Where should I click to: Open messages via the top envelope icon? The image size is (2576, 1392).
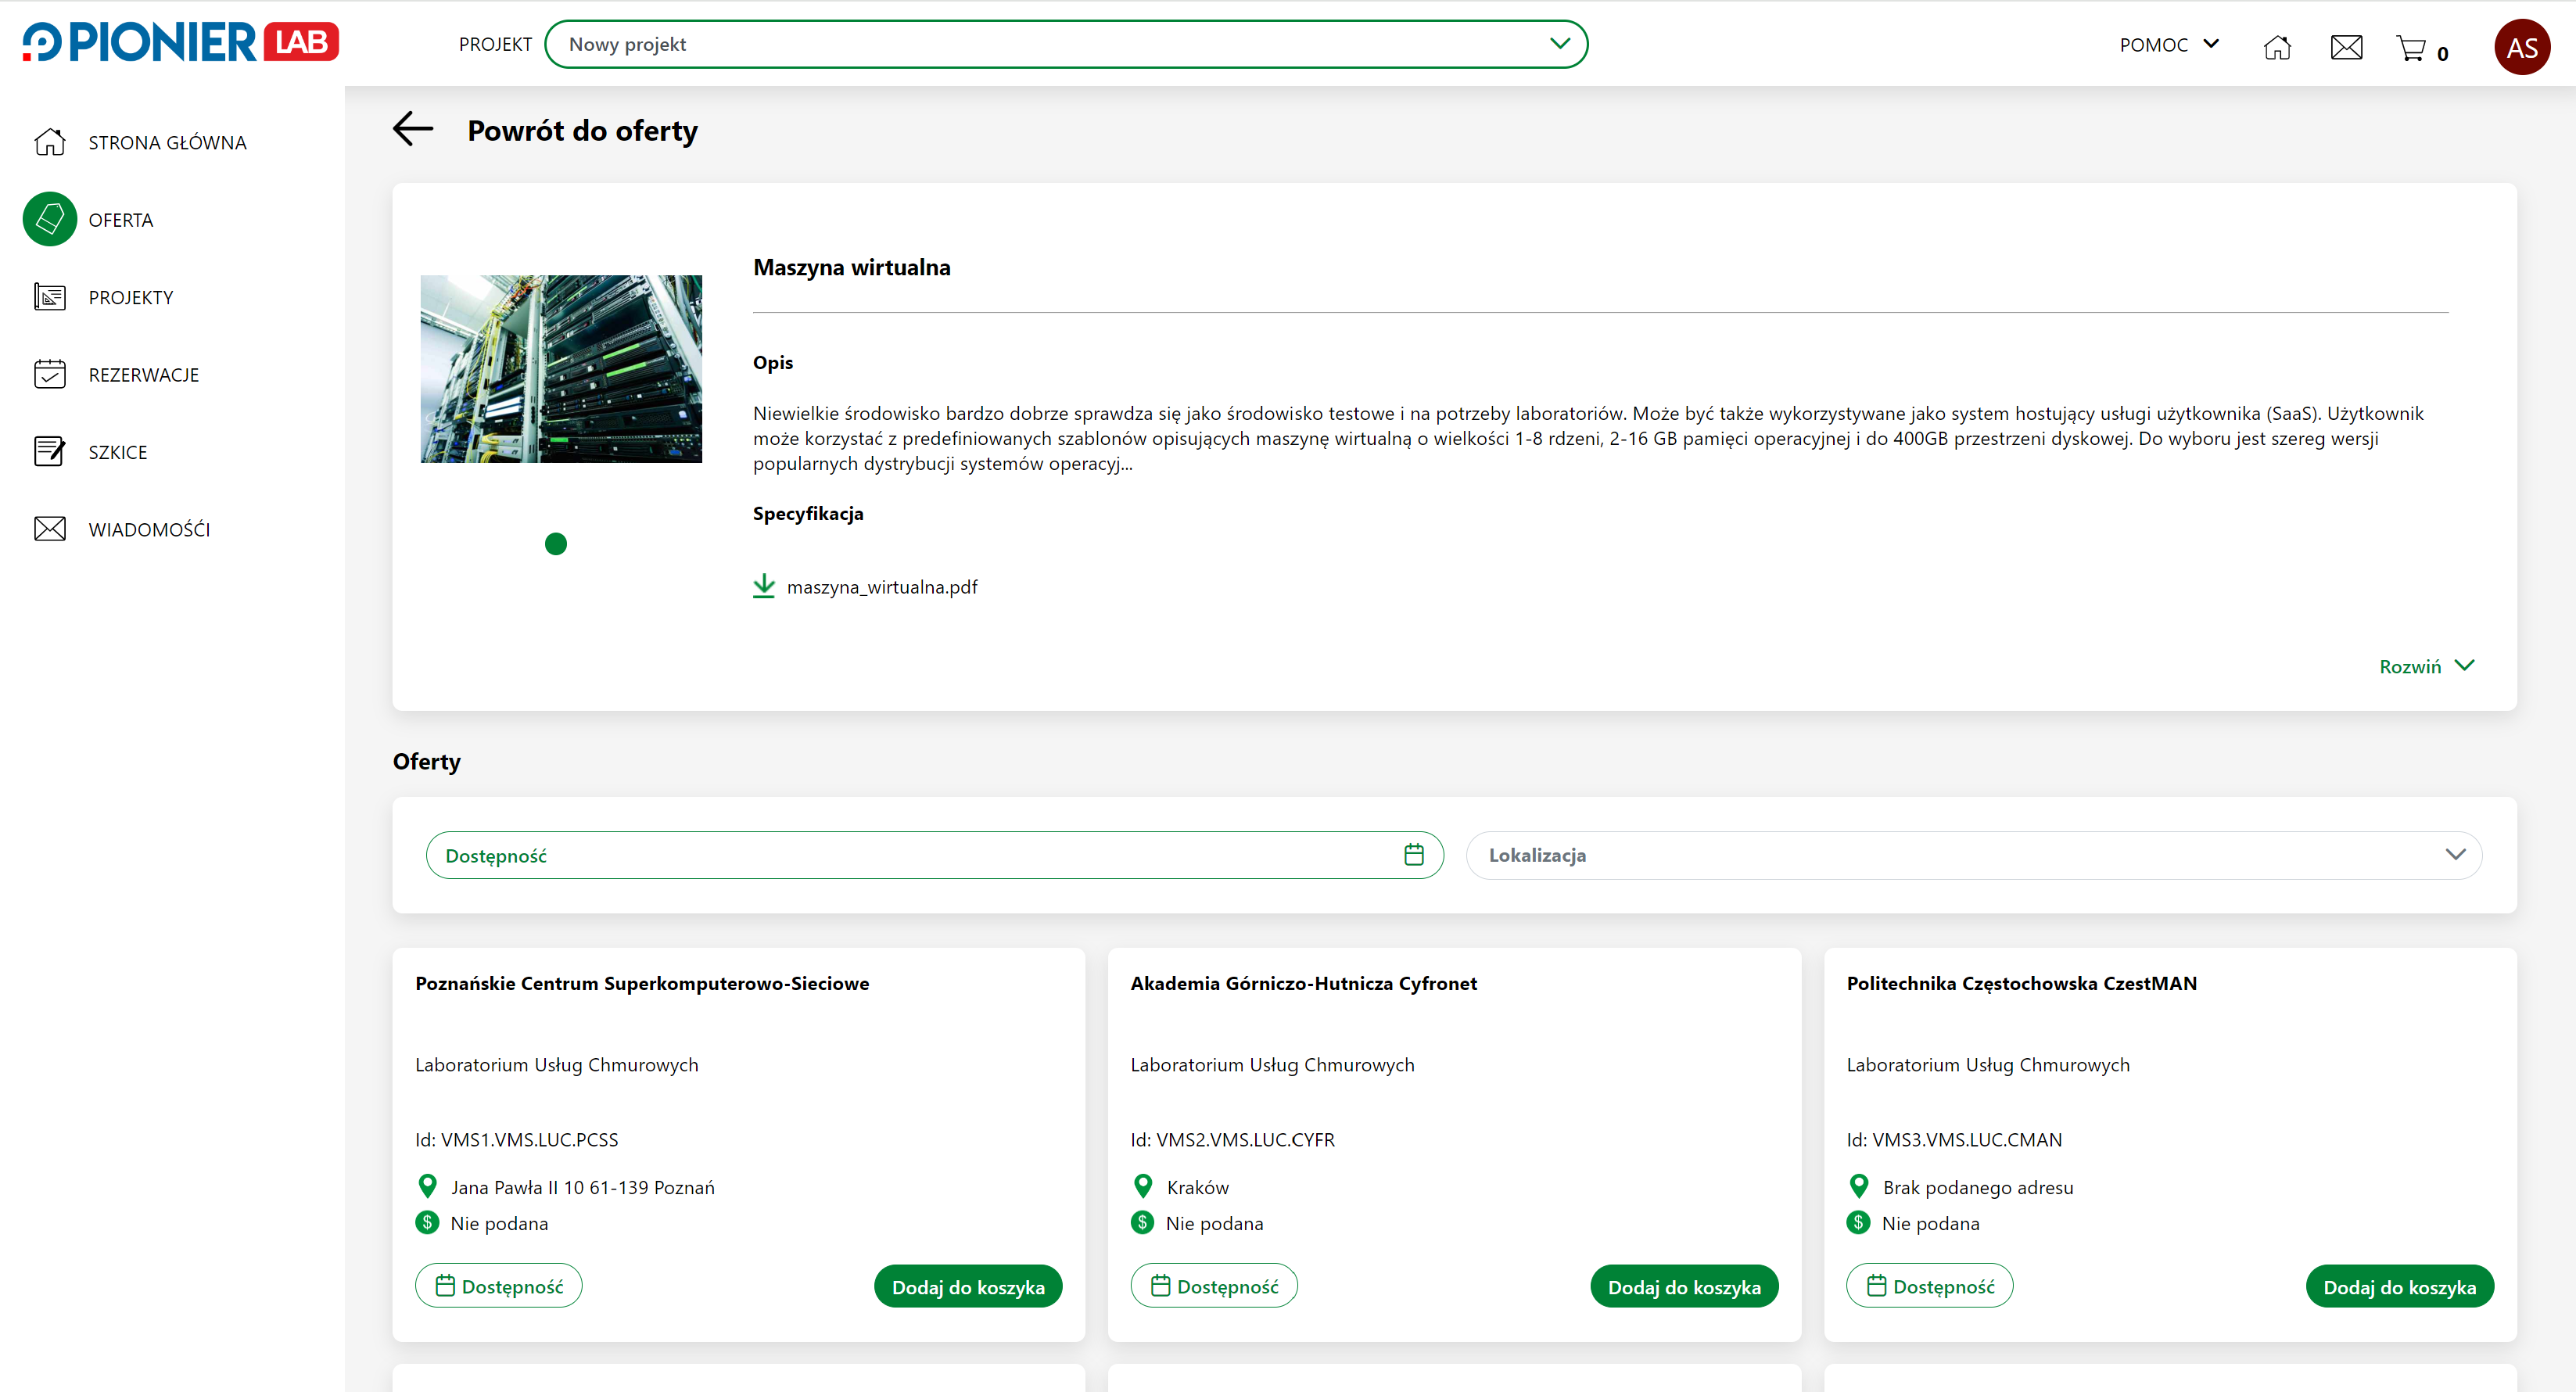[x=2345, y=47]
